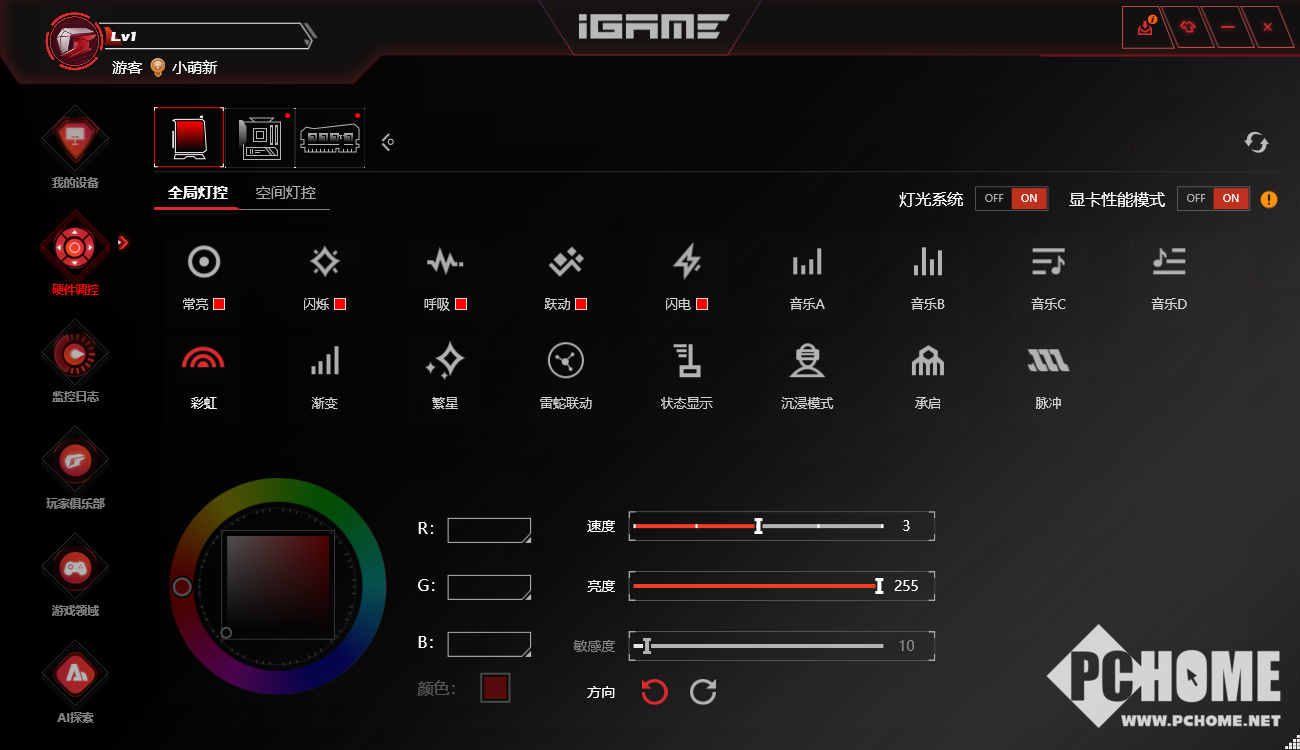Enable the 沉浸模式 immersive mode icon

point(807,360)
